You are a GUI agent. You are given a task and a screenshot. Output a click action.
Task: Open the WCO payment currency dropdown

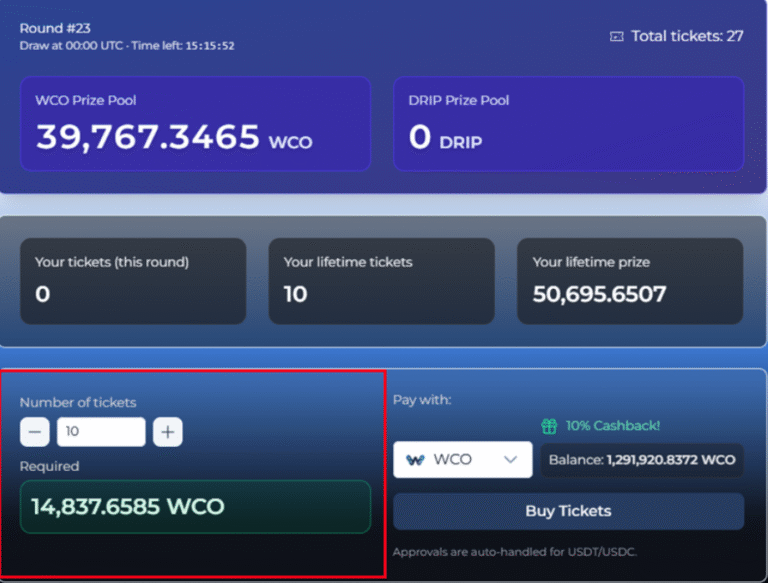pyautogui.click(x=462, y=460)
